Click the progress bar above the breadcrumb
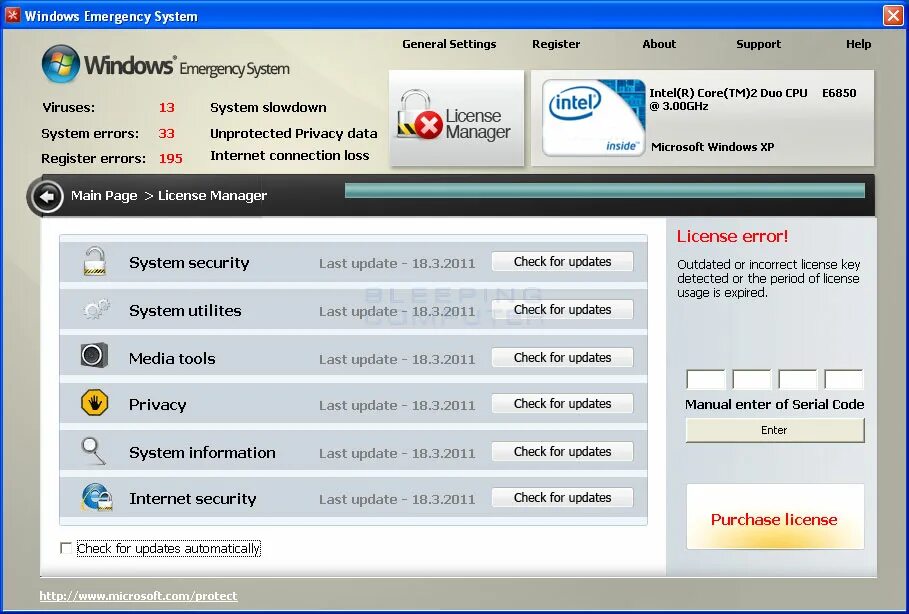Screen dimensions: 909x614 pyautogui.click(x=605, y=189)
